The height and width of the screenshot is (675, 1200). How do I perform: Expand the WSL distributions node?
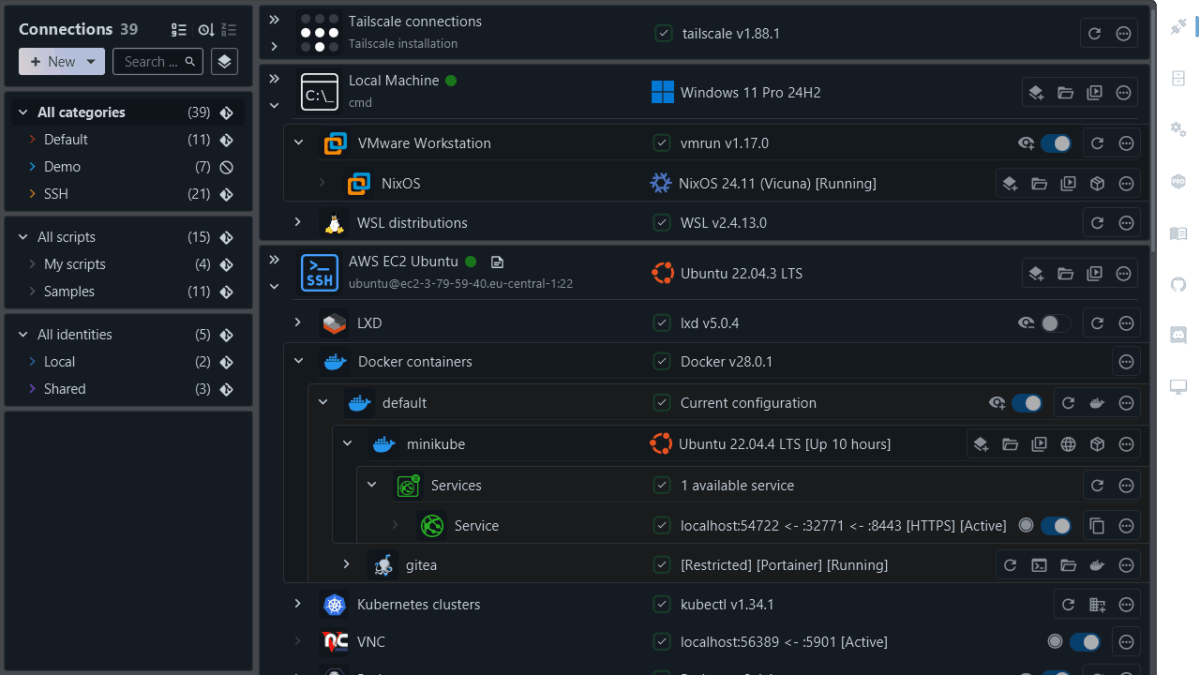click(298, 222)
